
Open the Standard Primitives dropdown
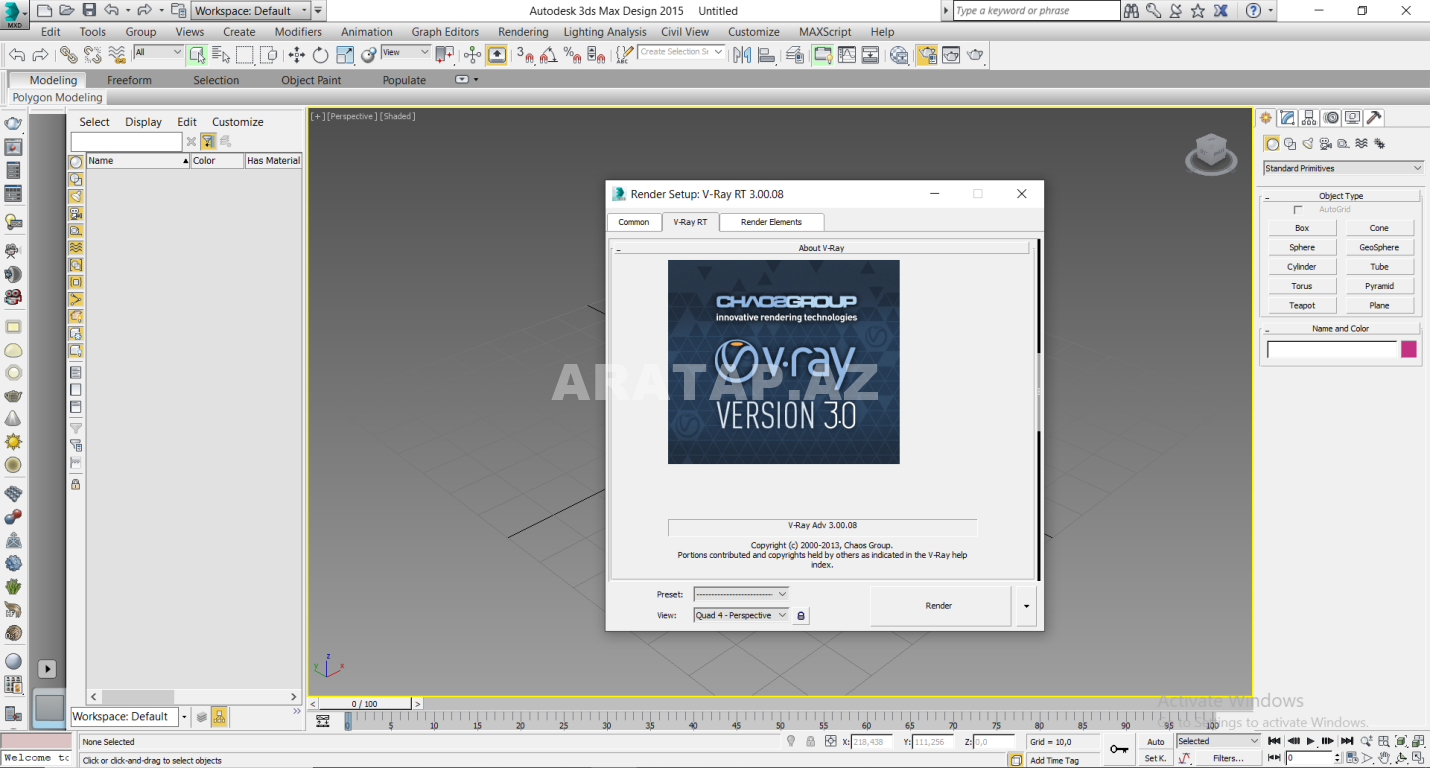click(1343, 168)
